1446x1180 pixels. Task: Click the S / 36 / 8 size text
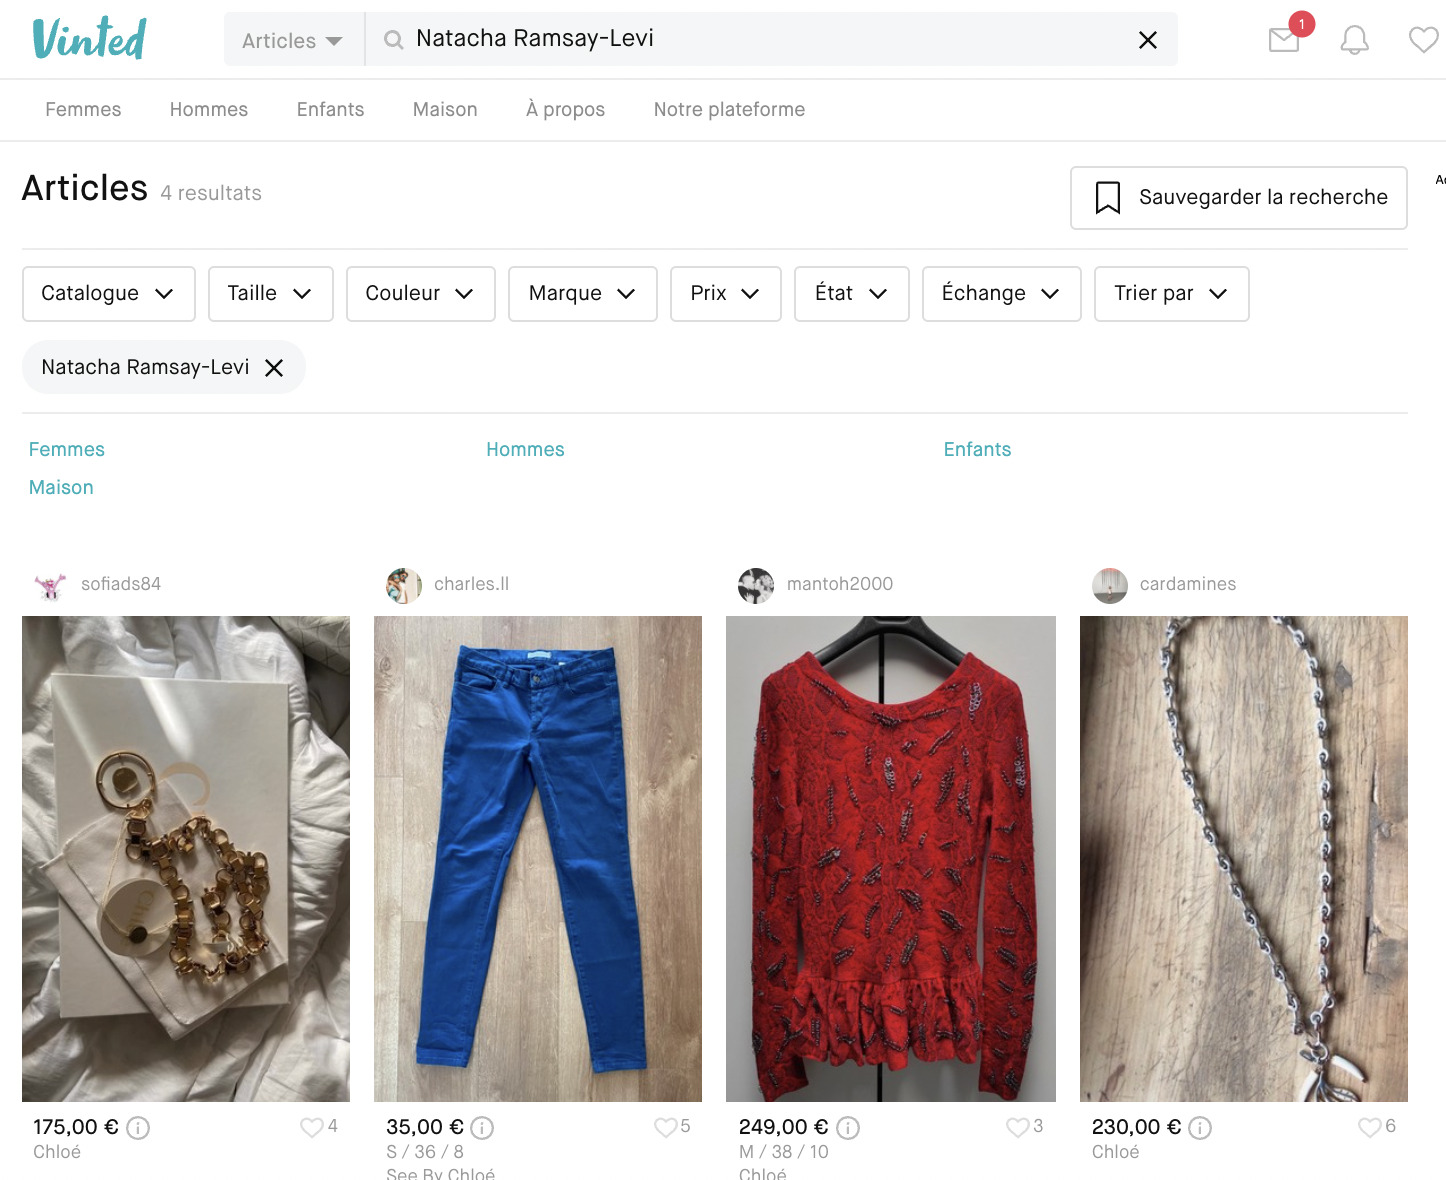pyautogui.click(x=425, y=1152)
